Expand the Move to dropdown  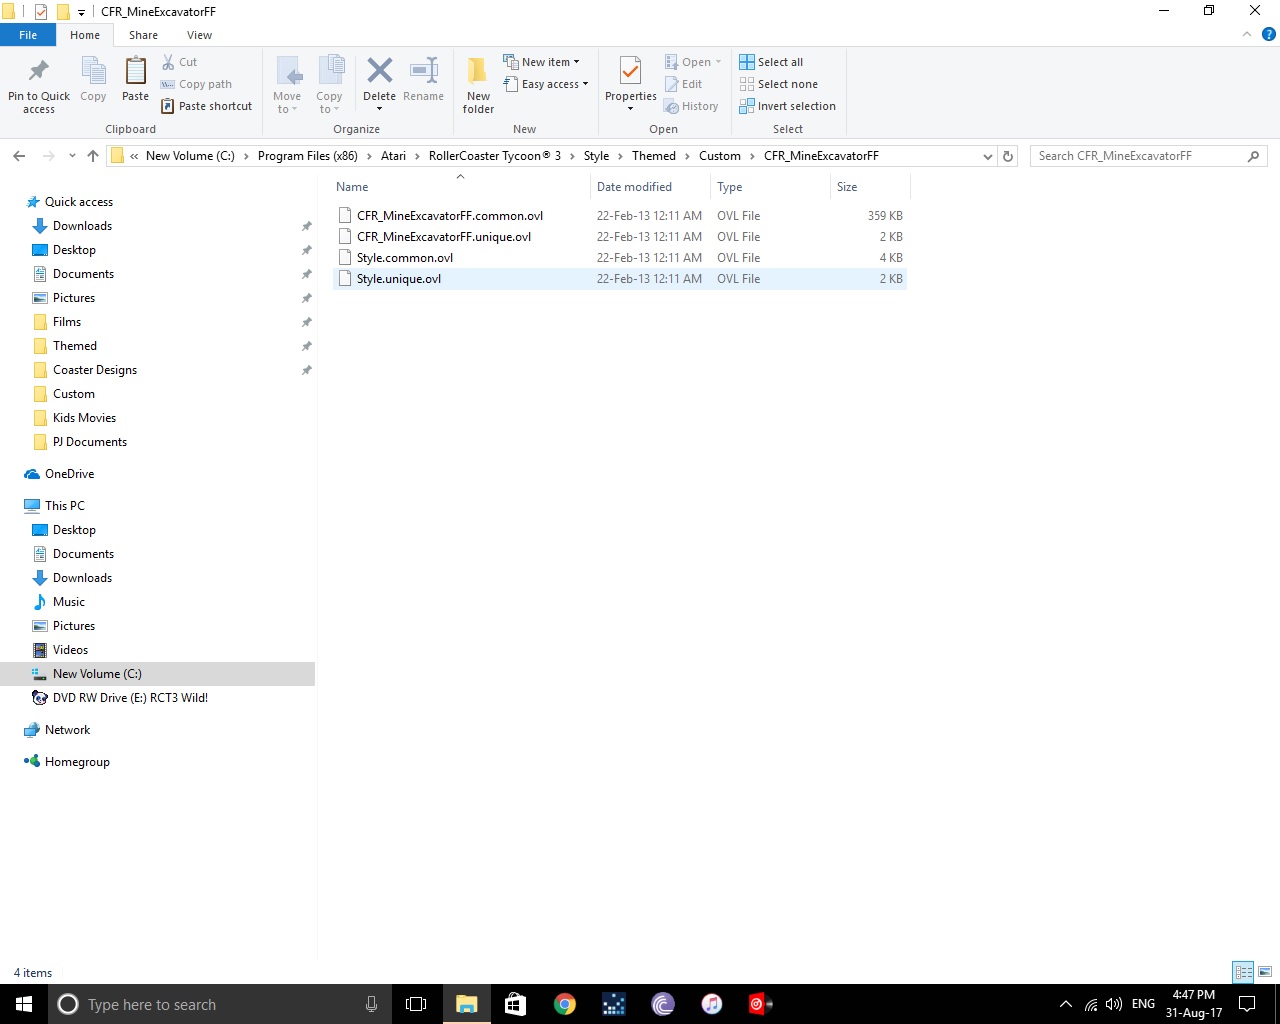point(287,103)
